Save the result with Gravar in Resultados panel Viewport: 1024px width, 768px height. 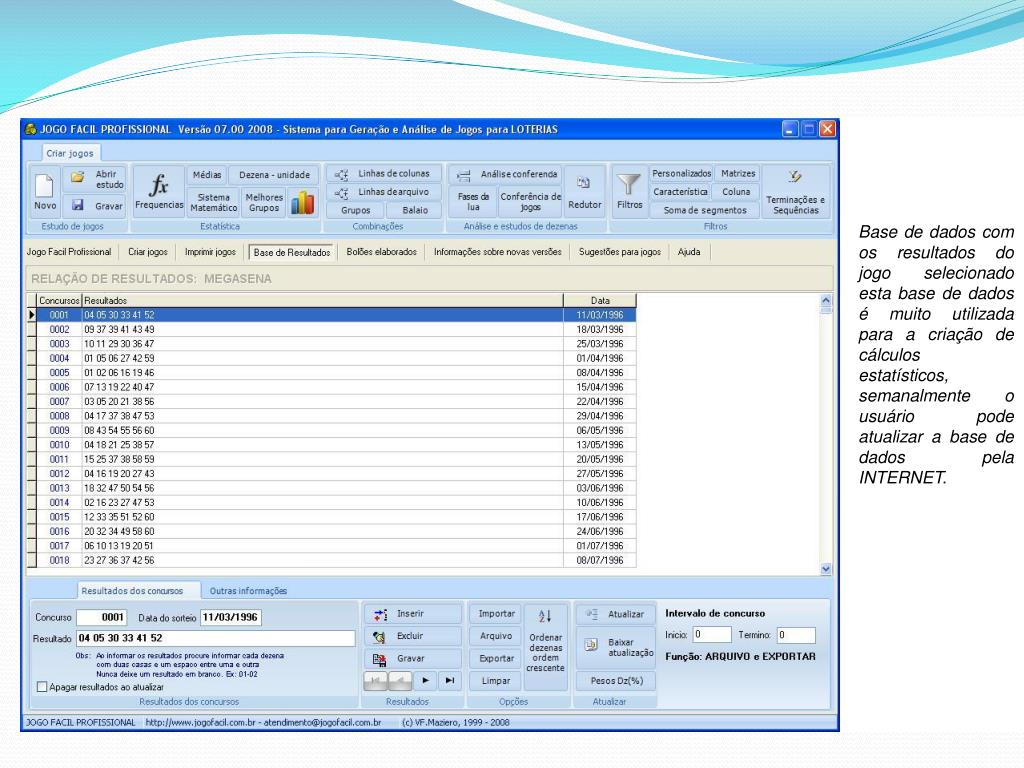[x=413, y=658]
